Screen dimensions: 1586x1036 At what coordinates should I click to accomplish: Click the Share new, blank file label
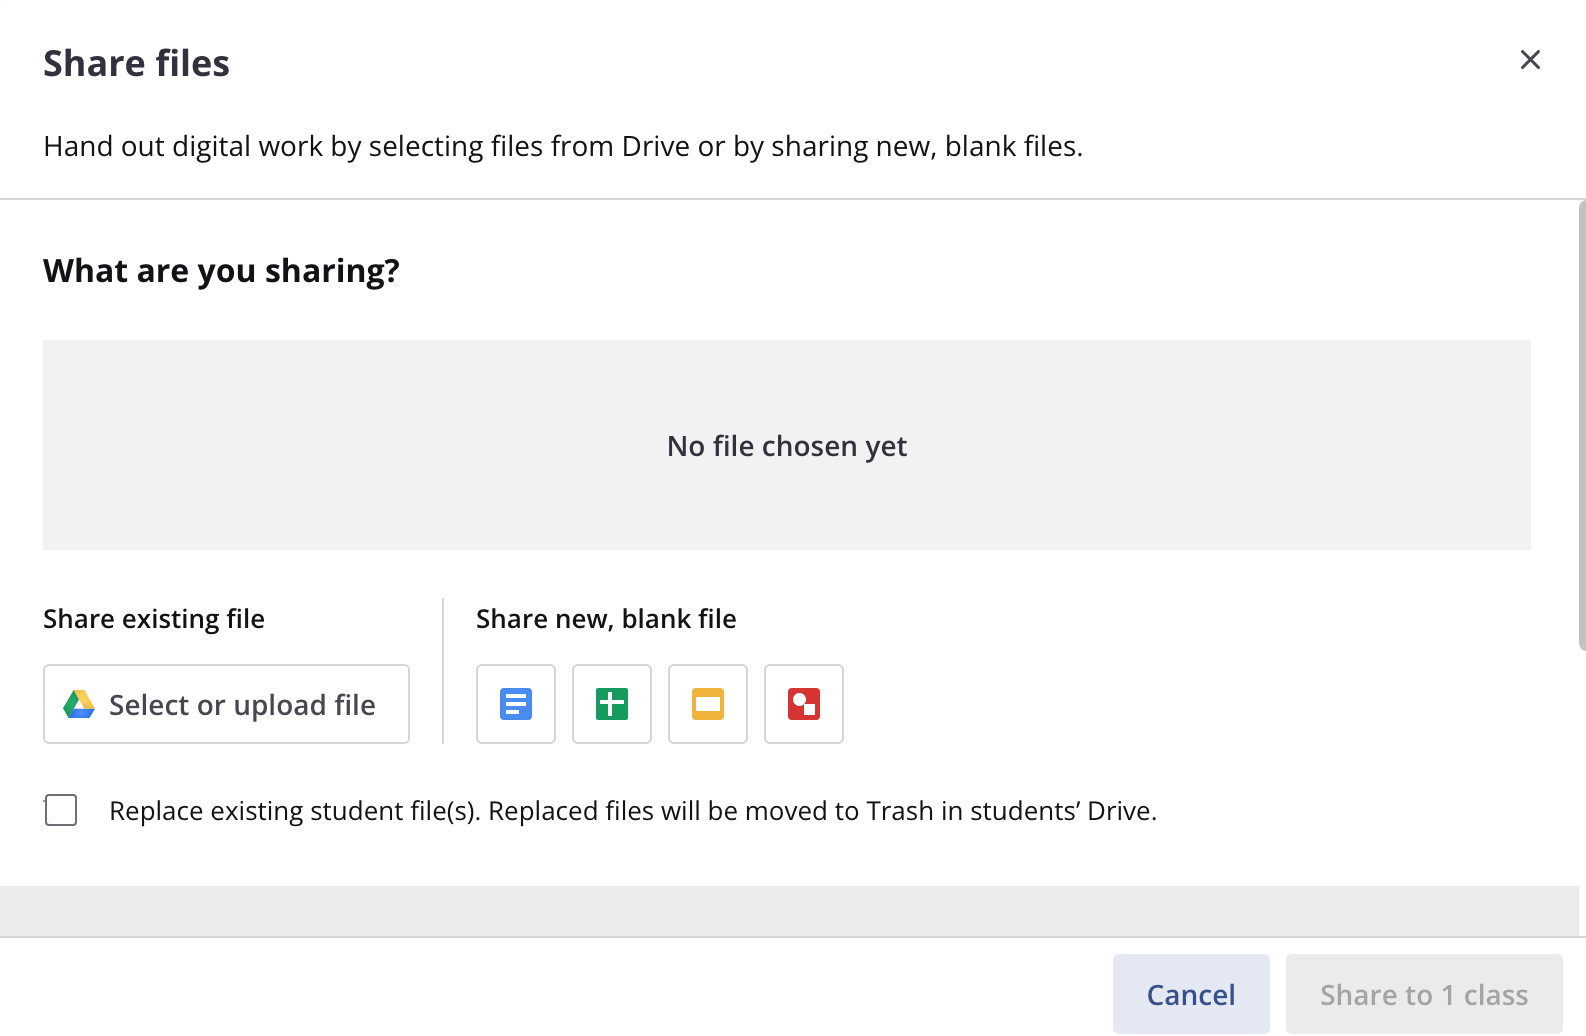point(606,619)
